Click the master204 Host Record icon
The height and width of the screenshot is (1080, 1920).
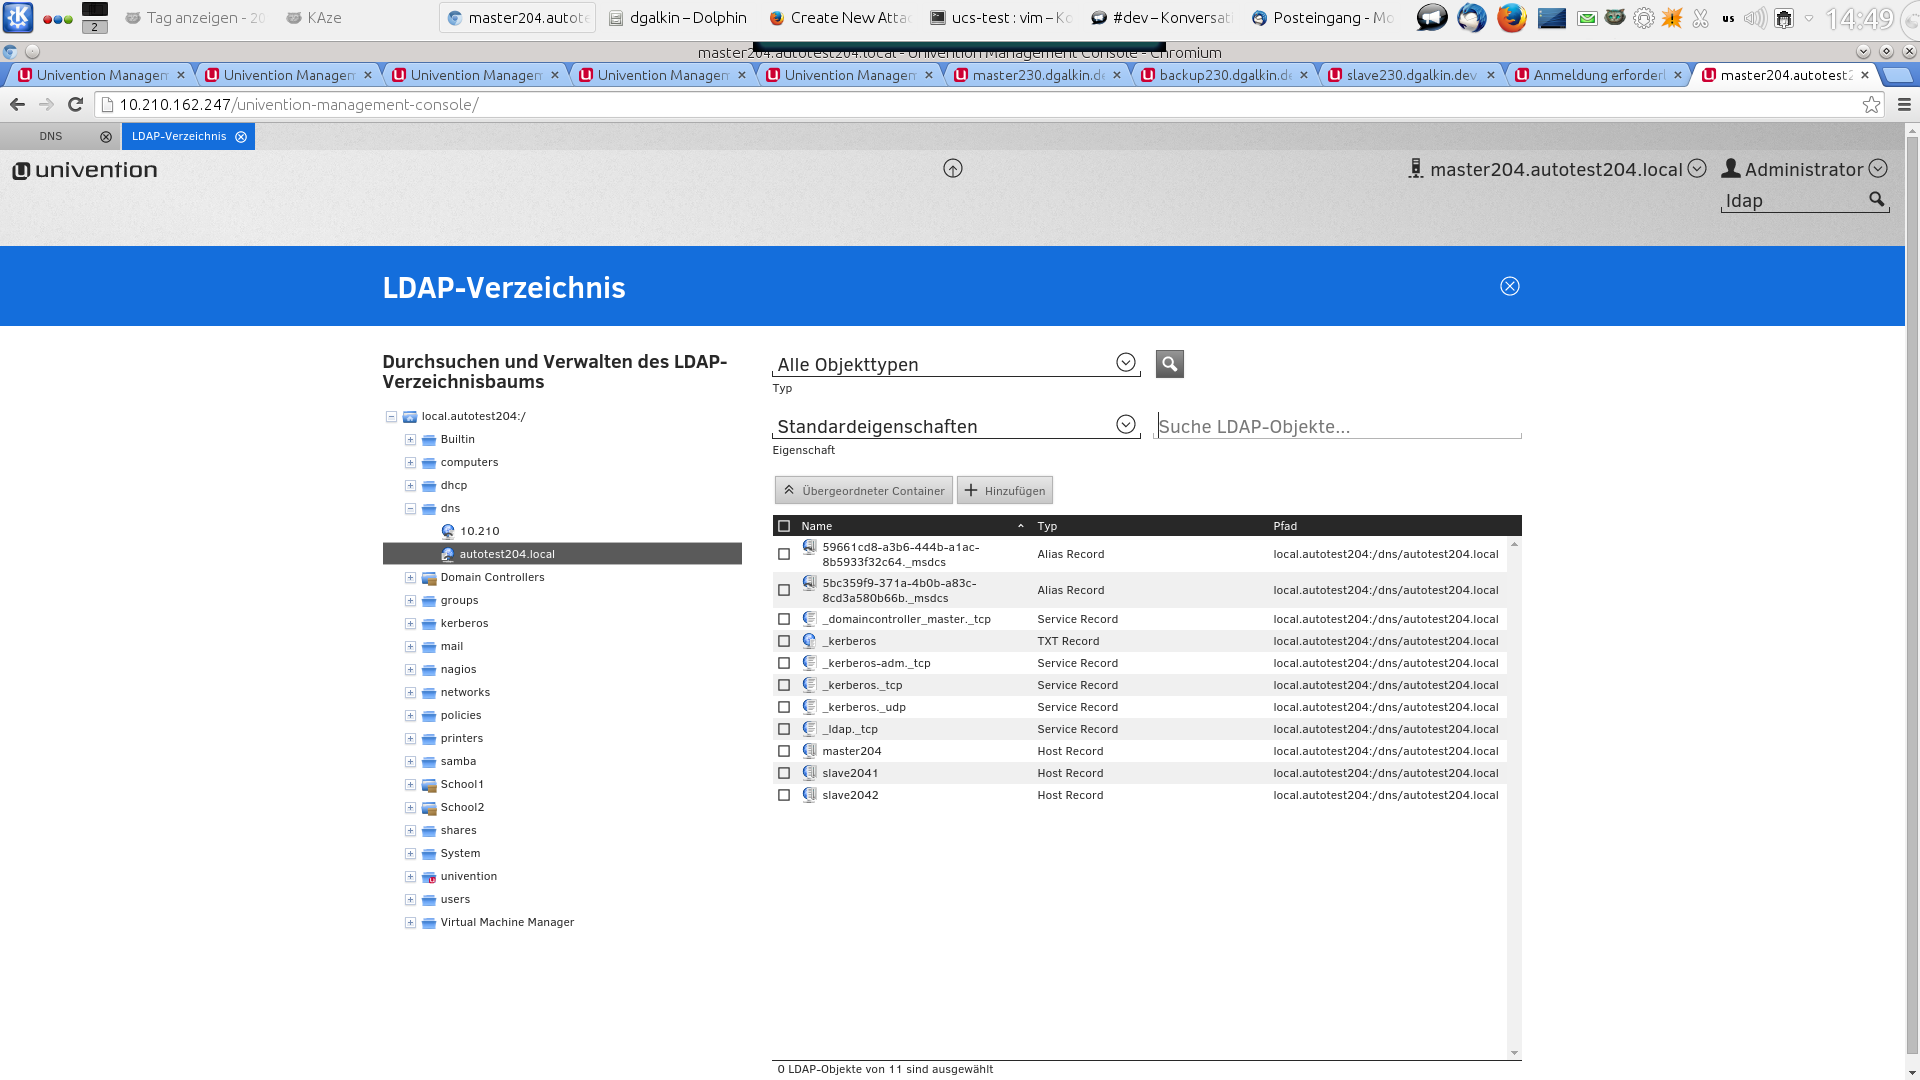810,751
